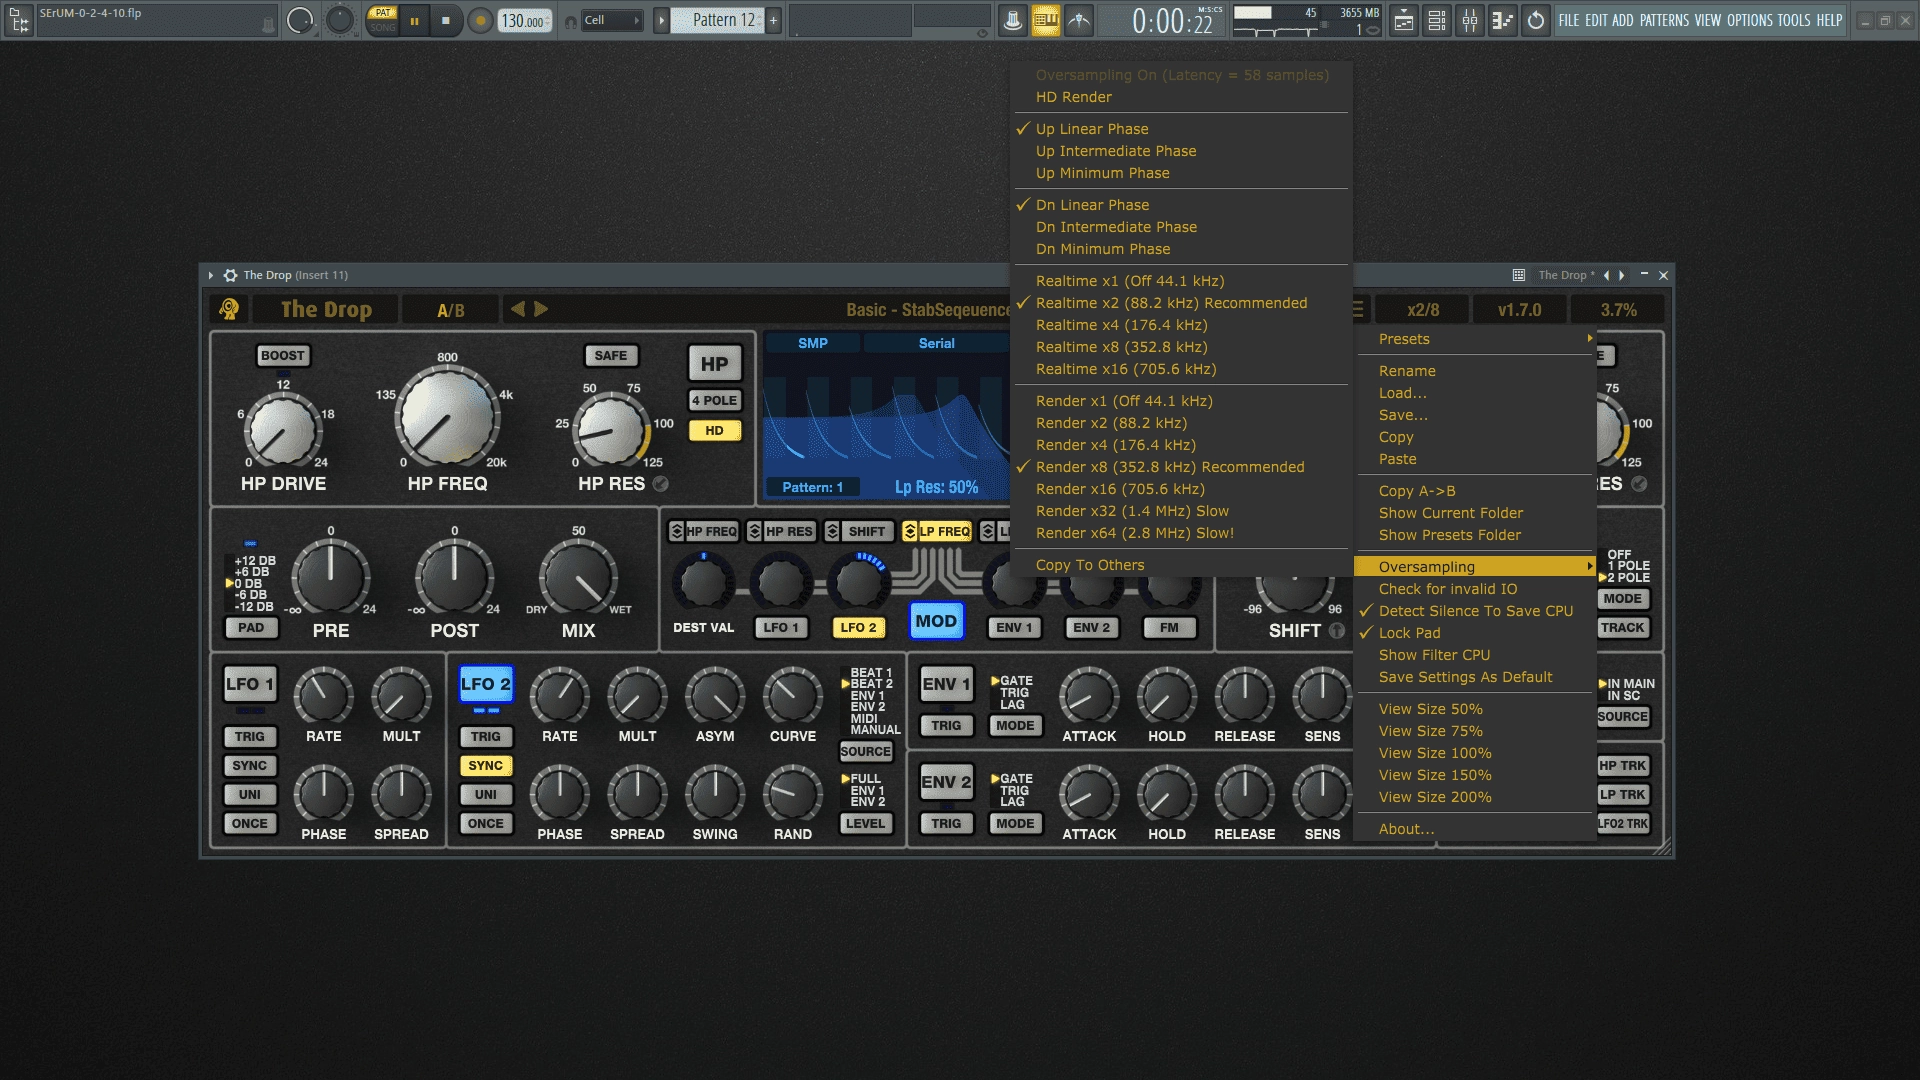Image resolution: width=1920 pixels, height=1080 pixels.
Task: Click expander arrow left of plugin gear
Action: [211, 275]
